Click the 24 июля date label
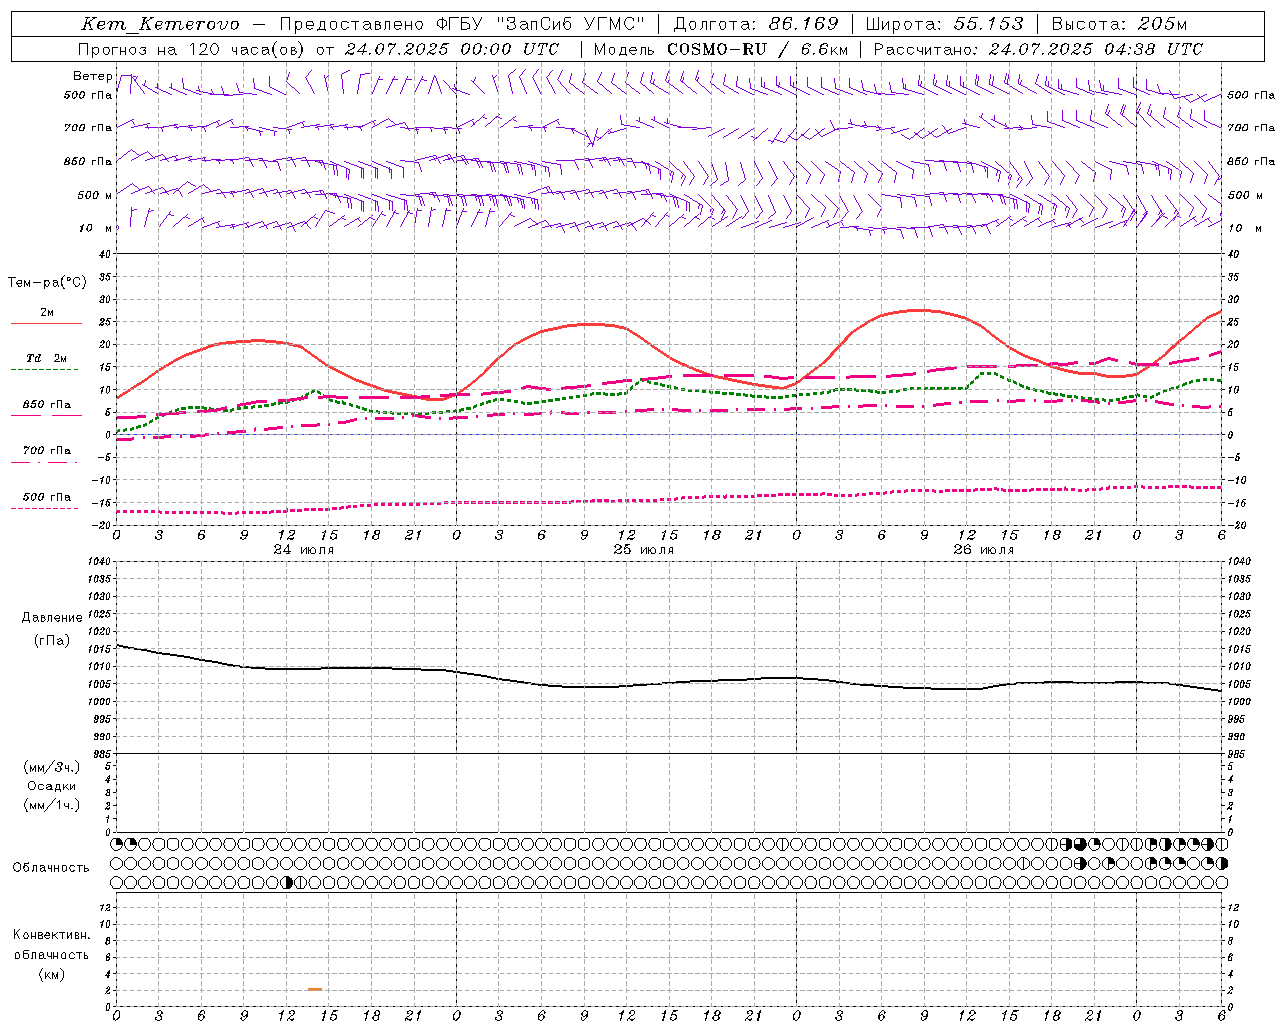1280x1024 pixels. tap(304, 550)
